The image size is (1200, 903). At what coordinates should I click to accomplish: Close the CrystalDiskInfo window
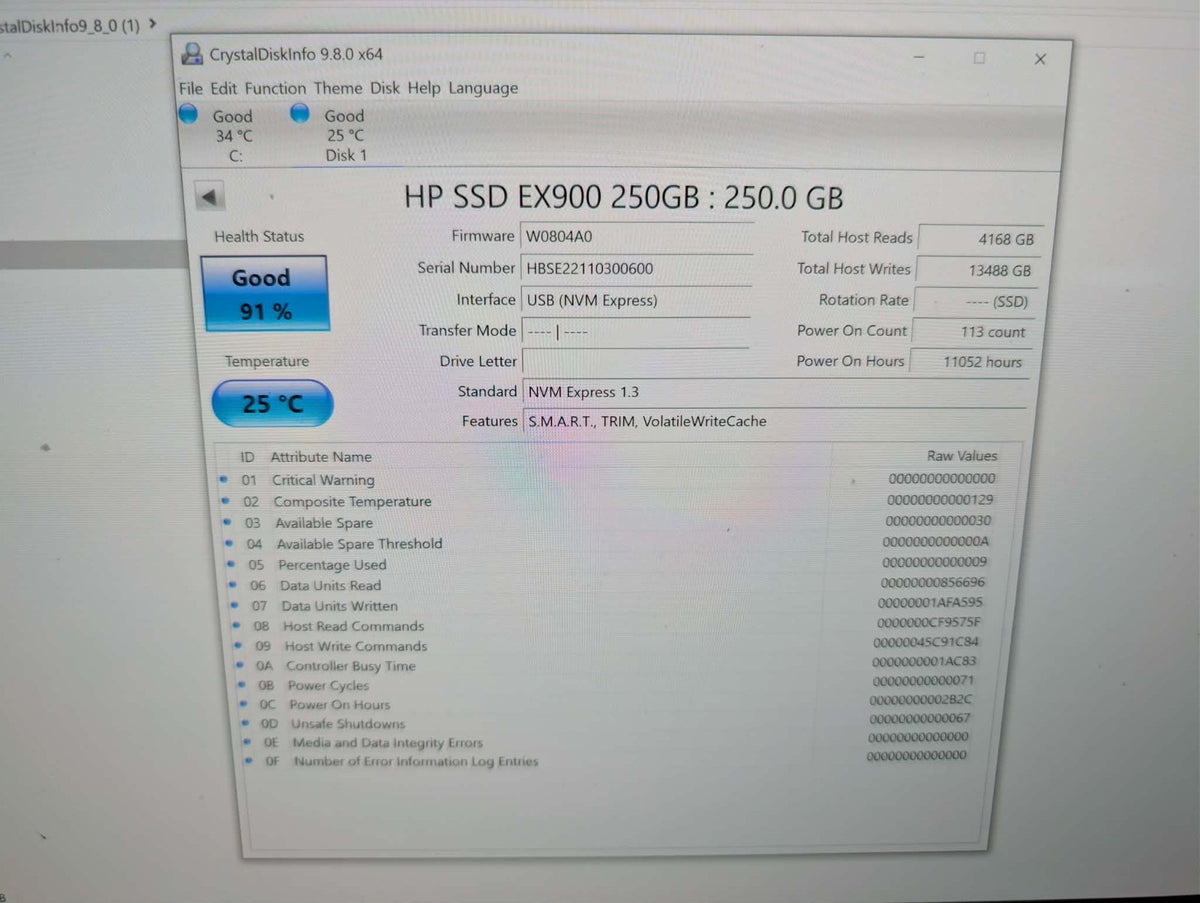1040,59
